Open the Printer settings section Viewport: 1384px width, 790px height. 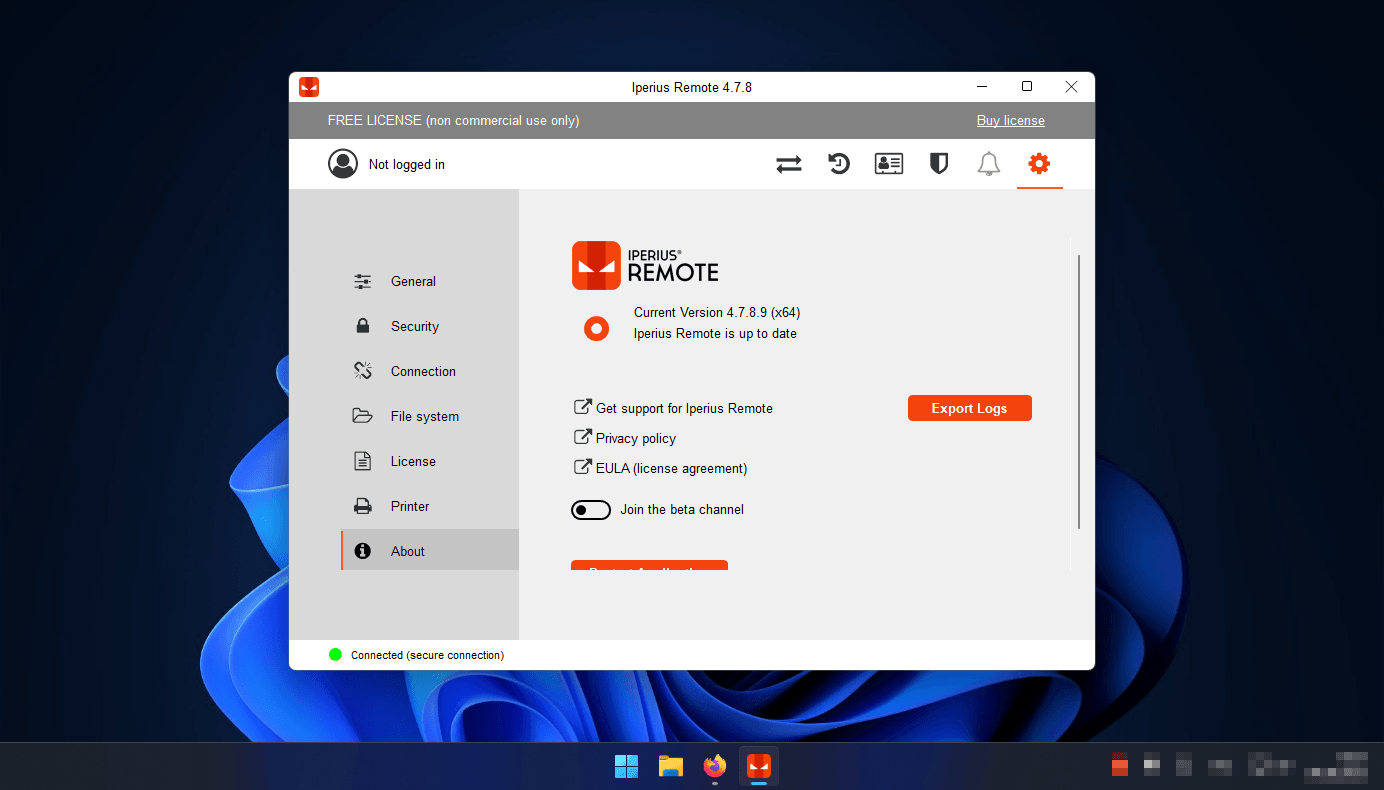coord(430,507)
